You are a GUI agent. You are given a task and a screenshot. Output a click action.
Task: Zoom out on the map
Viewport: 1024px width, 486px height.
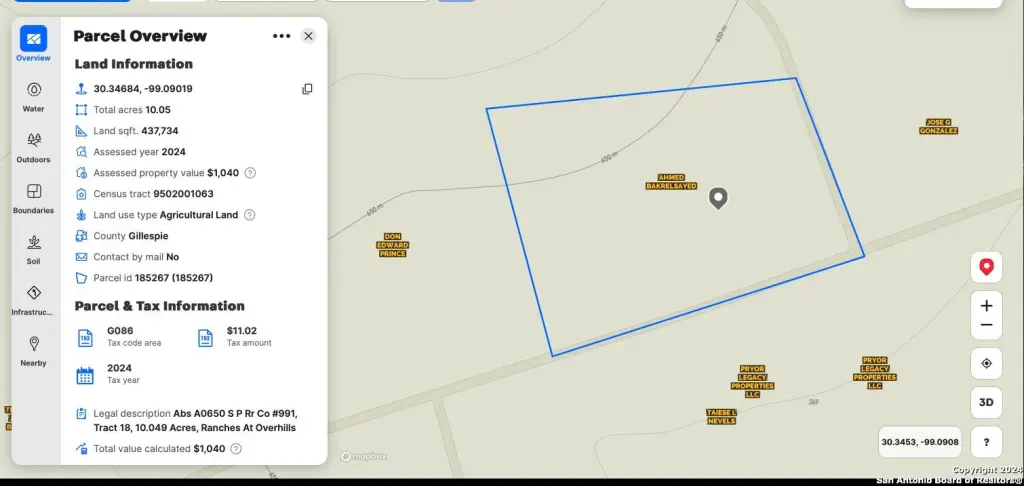(986, 325)
